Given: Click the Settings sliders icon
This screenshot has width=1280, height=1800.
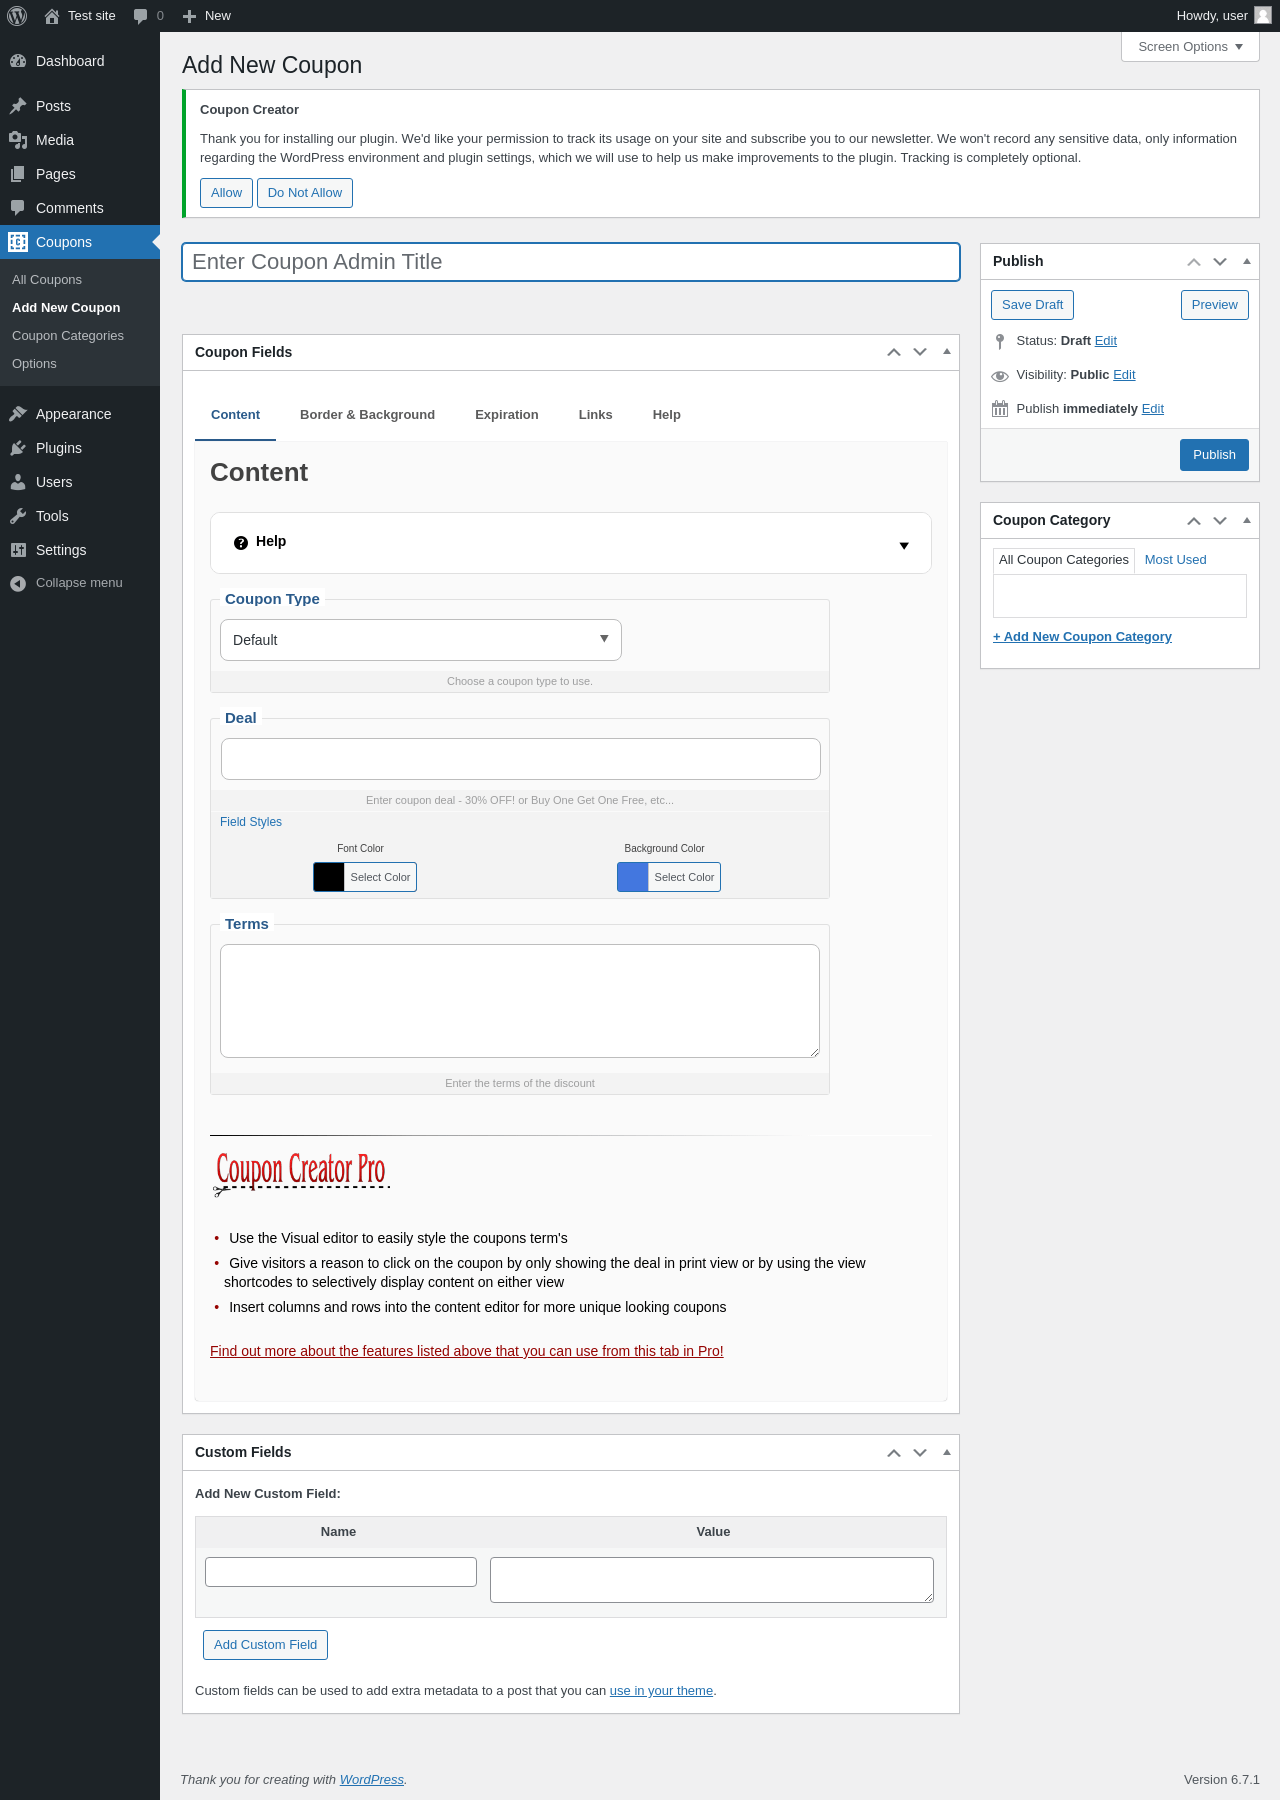Looking at the screenshot, I should click(18, 550).
